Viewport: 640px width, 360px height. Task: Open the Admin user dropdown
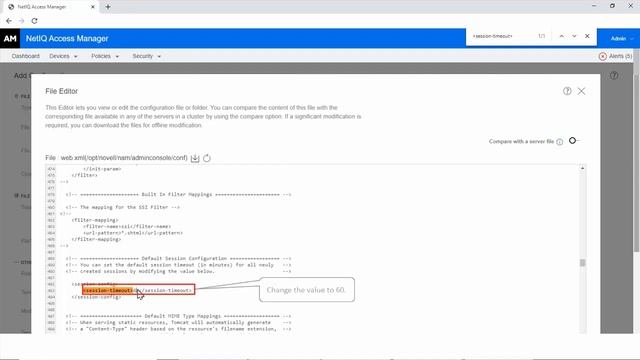click(x=622, y=38)
